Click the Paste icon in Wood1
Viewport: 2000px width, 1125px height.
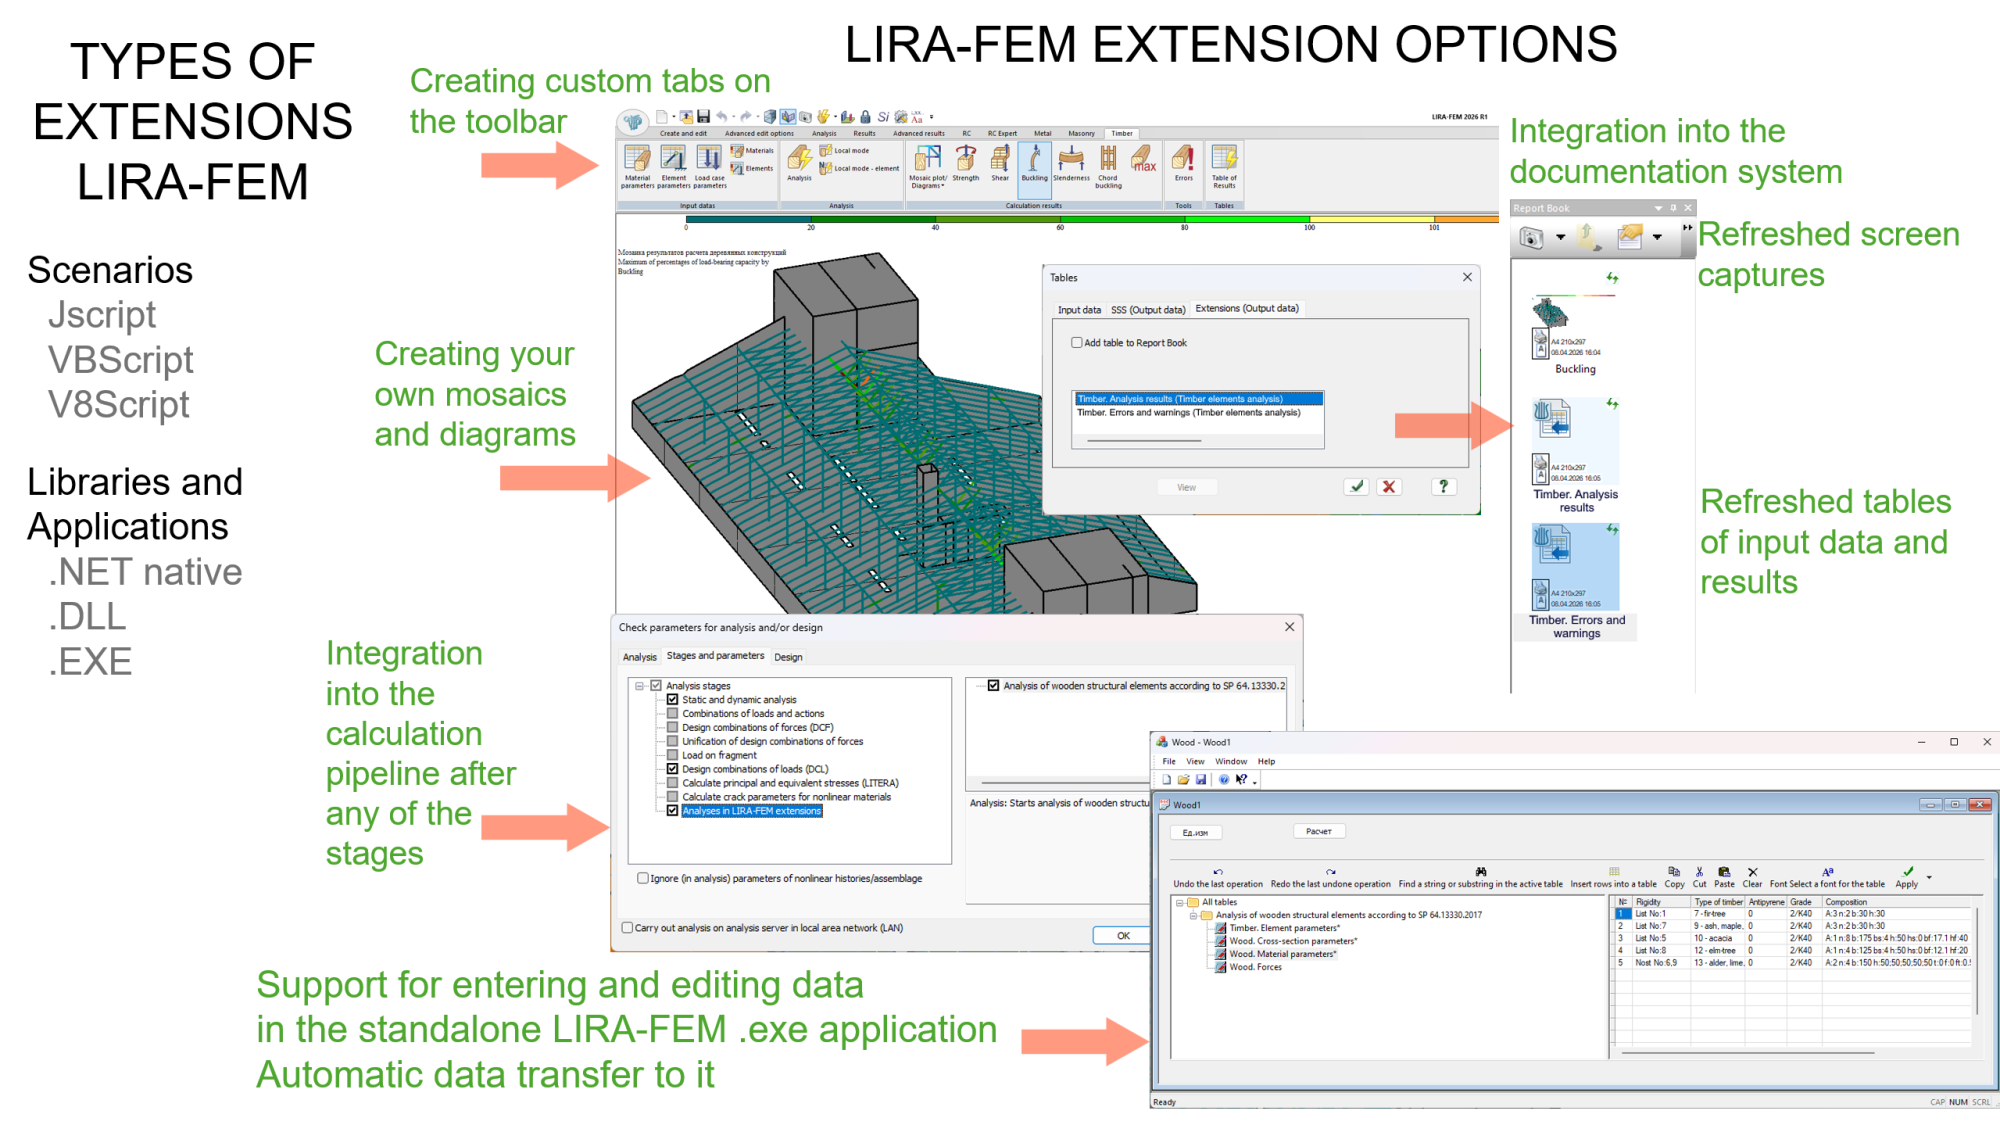click(x=1724, y=872)
